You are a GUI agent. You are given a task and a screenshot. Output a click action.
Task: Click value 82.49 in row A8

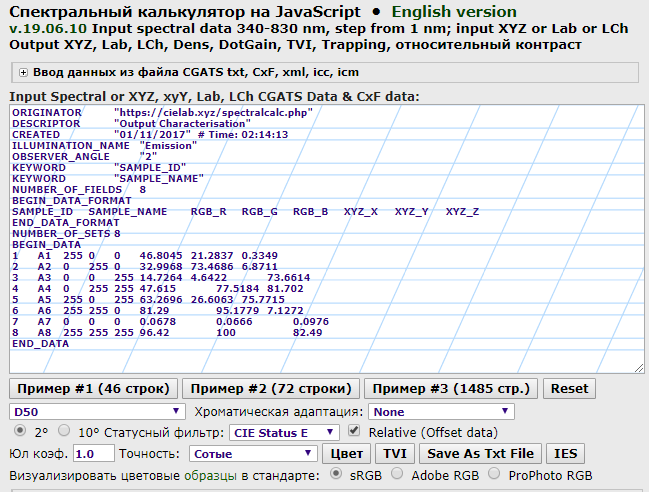tap(307, 333)
